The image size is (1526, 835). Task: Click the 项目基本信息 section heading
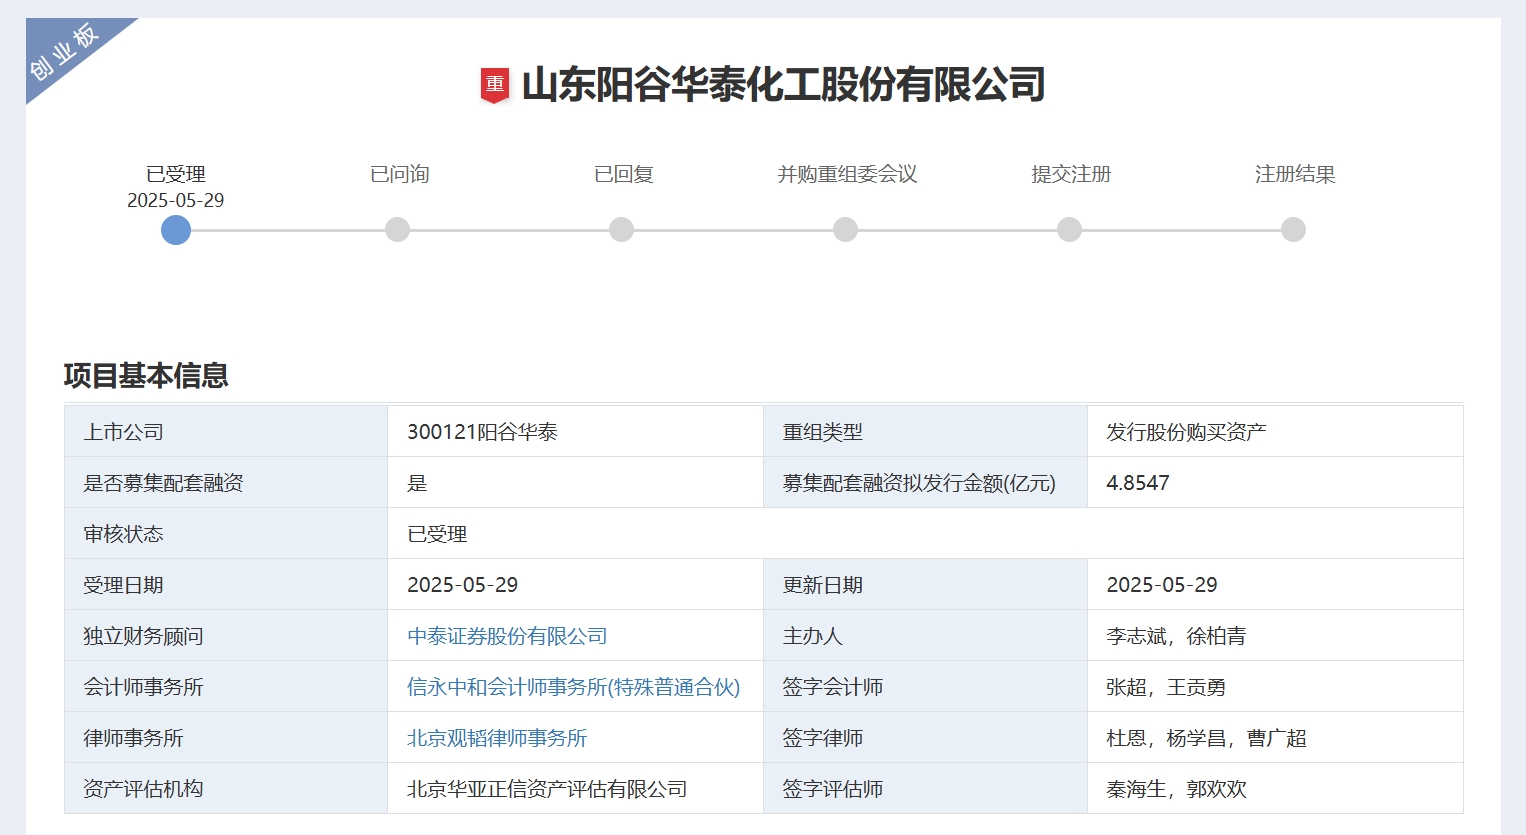(x=146, y=376)
